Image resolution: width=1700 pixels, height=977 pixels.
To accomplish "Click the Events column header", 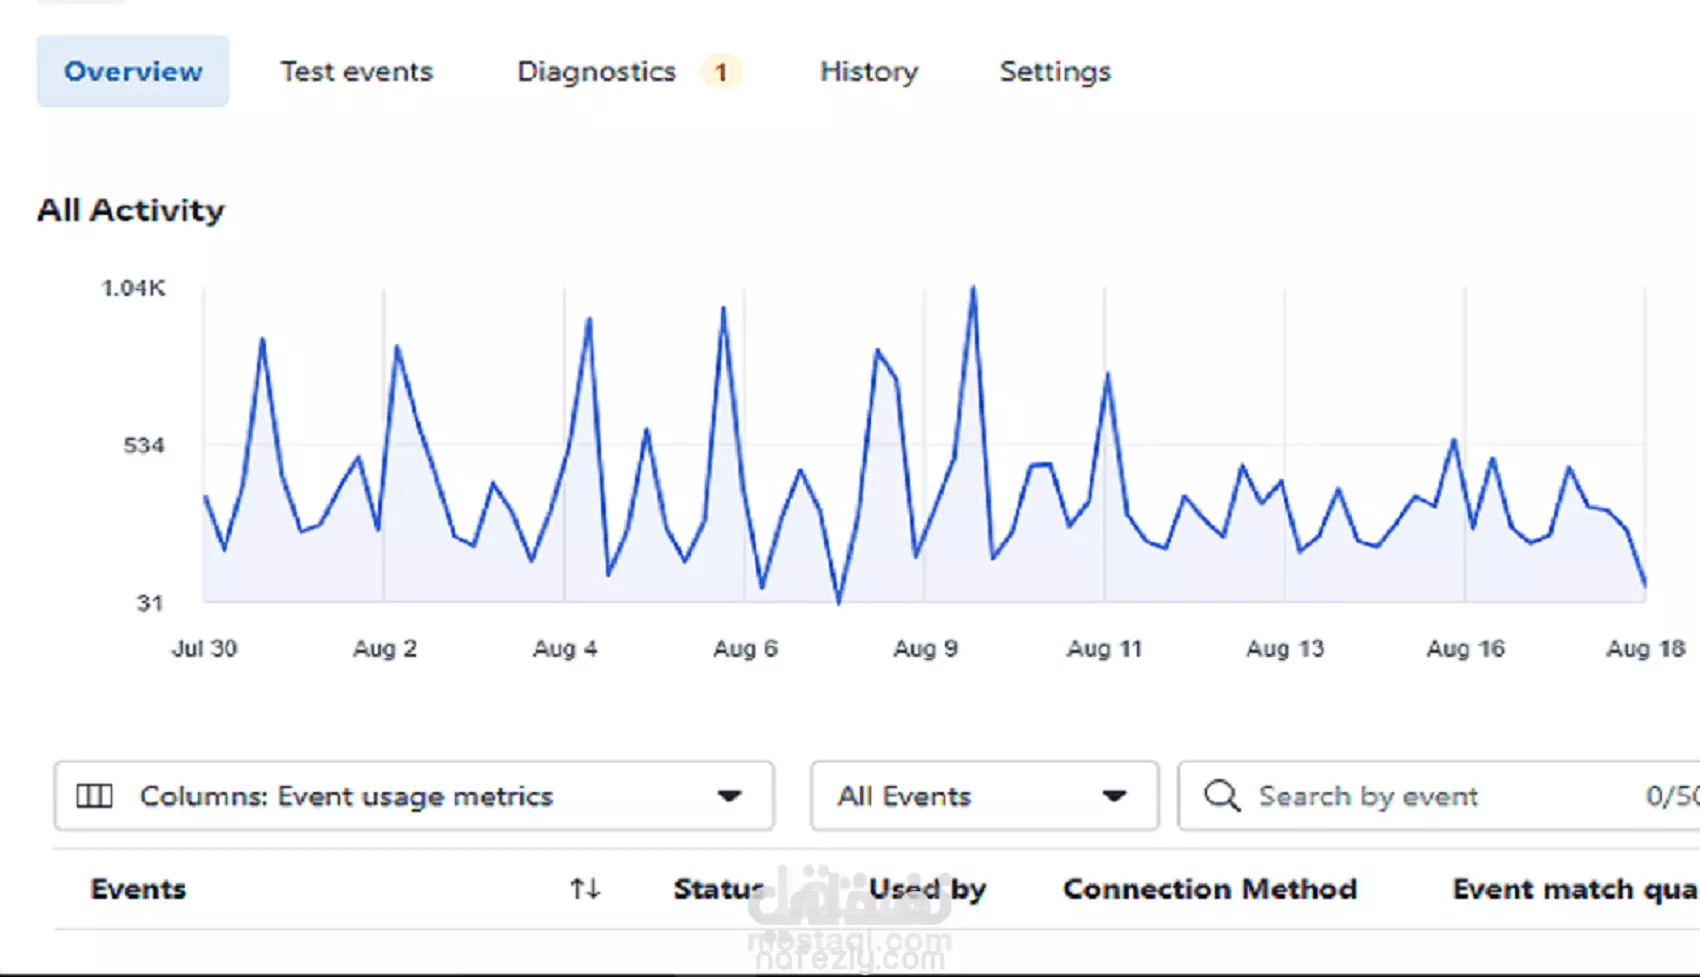I will point(138,888).
